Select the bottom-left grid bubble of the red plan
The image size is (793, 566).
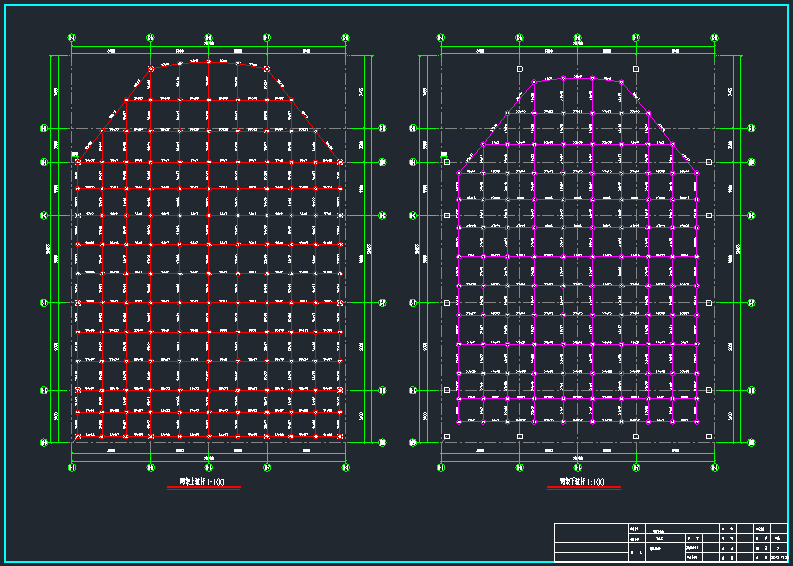pos(72,467)
